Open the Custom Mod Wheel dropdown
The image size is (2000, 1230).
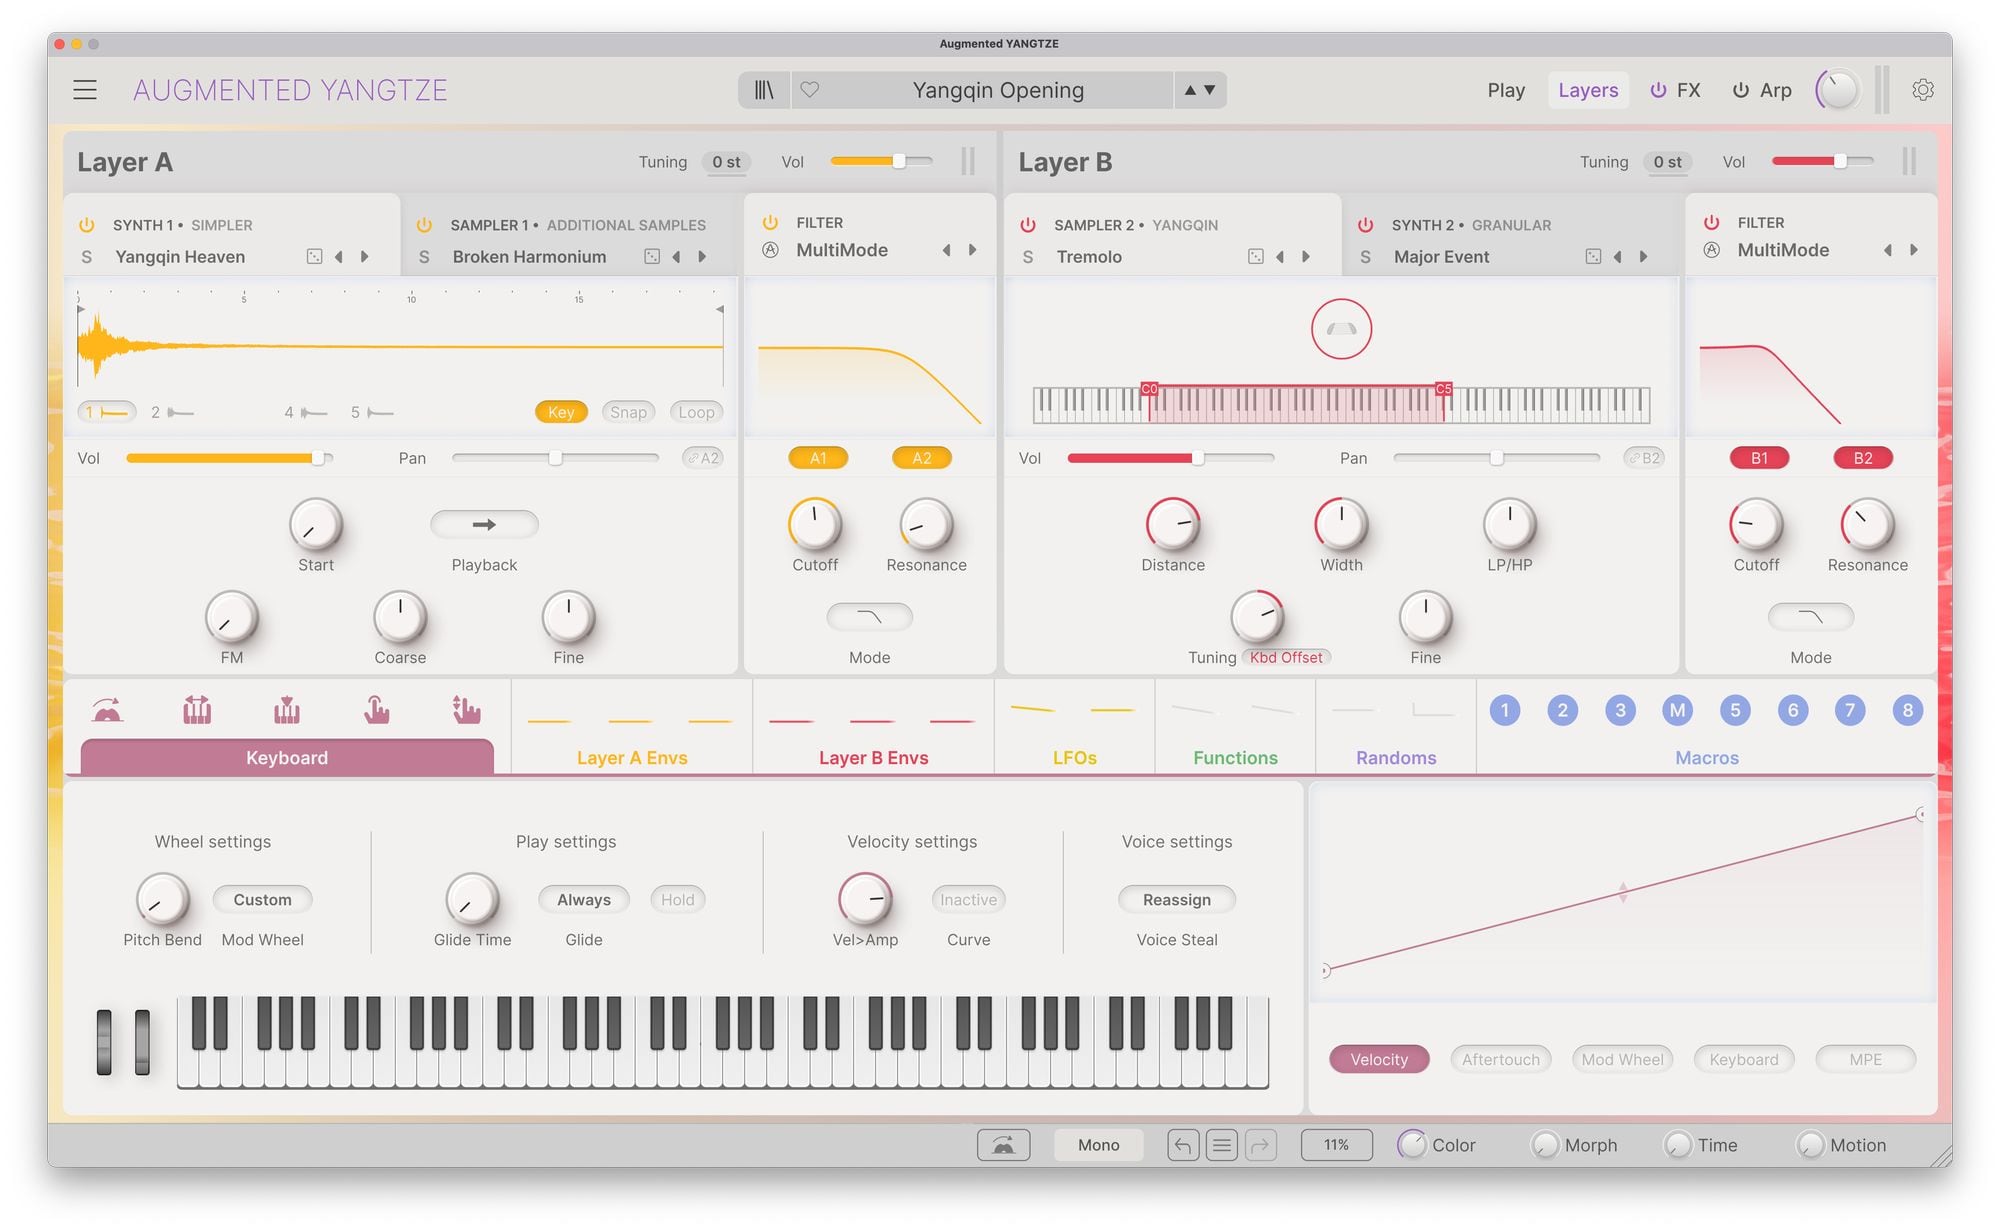point(262,899)
